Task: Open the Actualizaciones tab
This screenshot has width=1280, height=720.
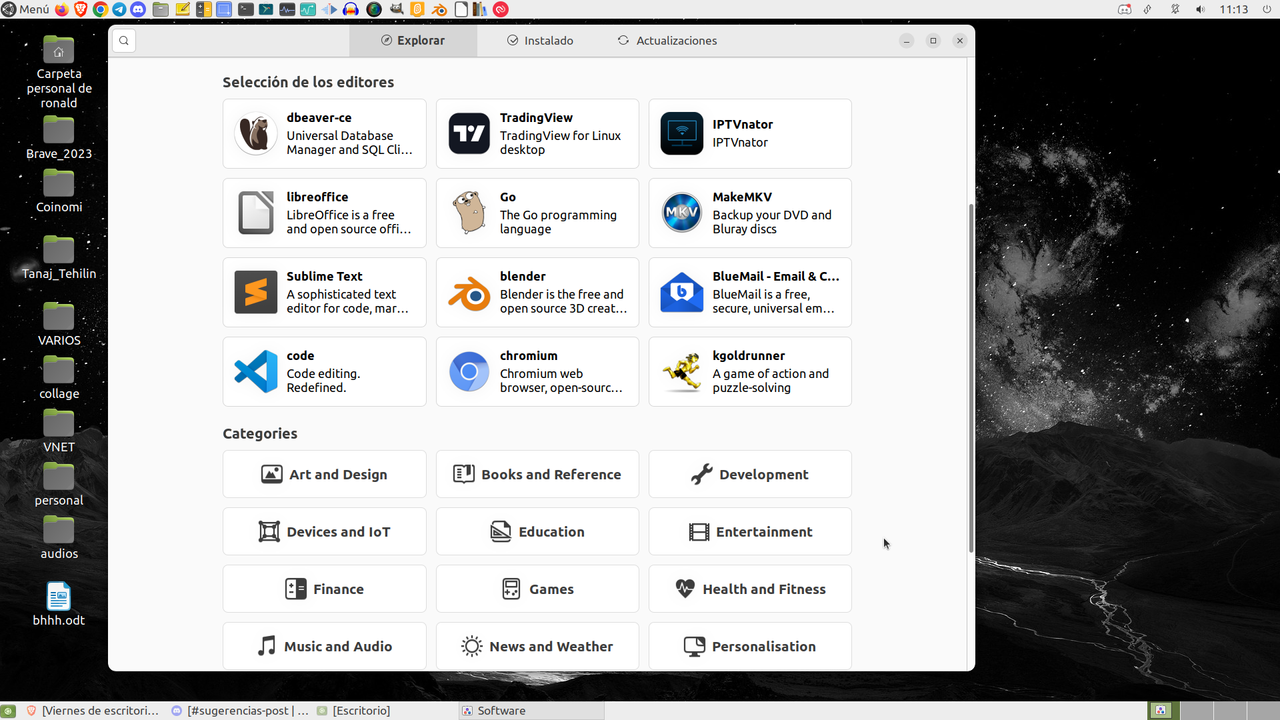Action: point(667,41)
